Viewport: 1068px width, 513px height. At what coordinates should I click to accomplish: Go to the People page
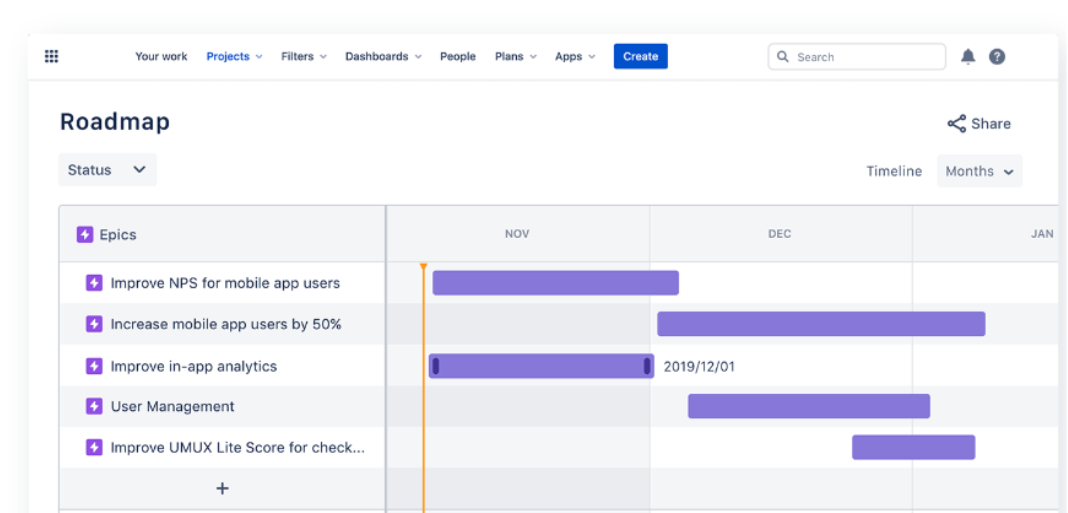click(x=457, y=57)
